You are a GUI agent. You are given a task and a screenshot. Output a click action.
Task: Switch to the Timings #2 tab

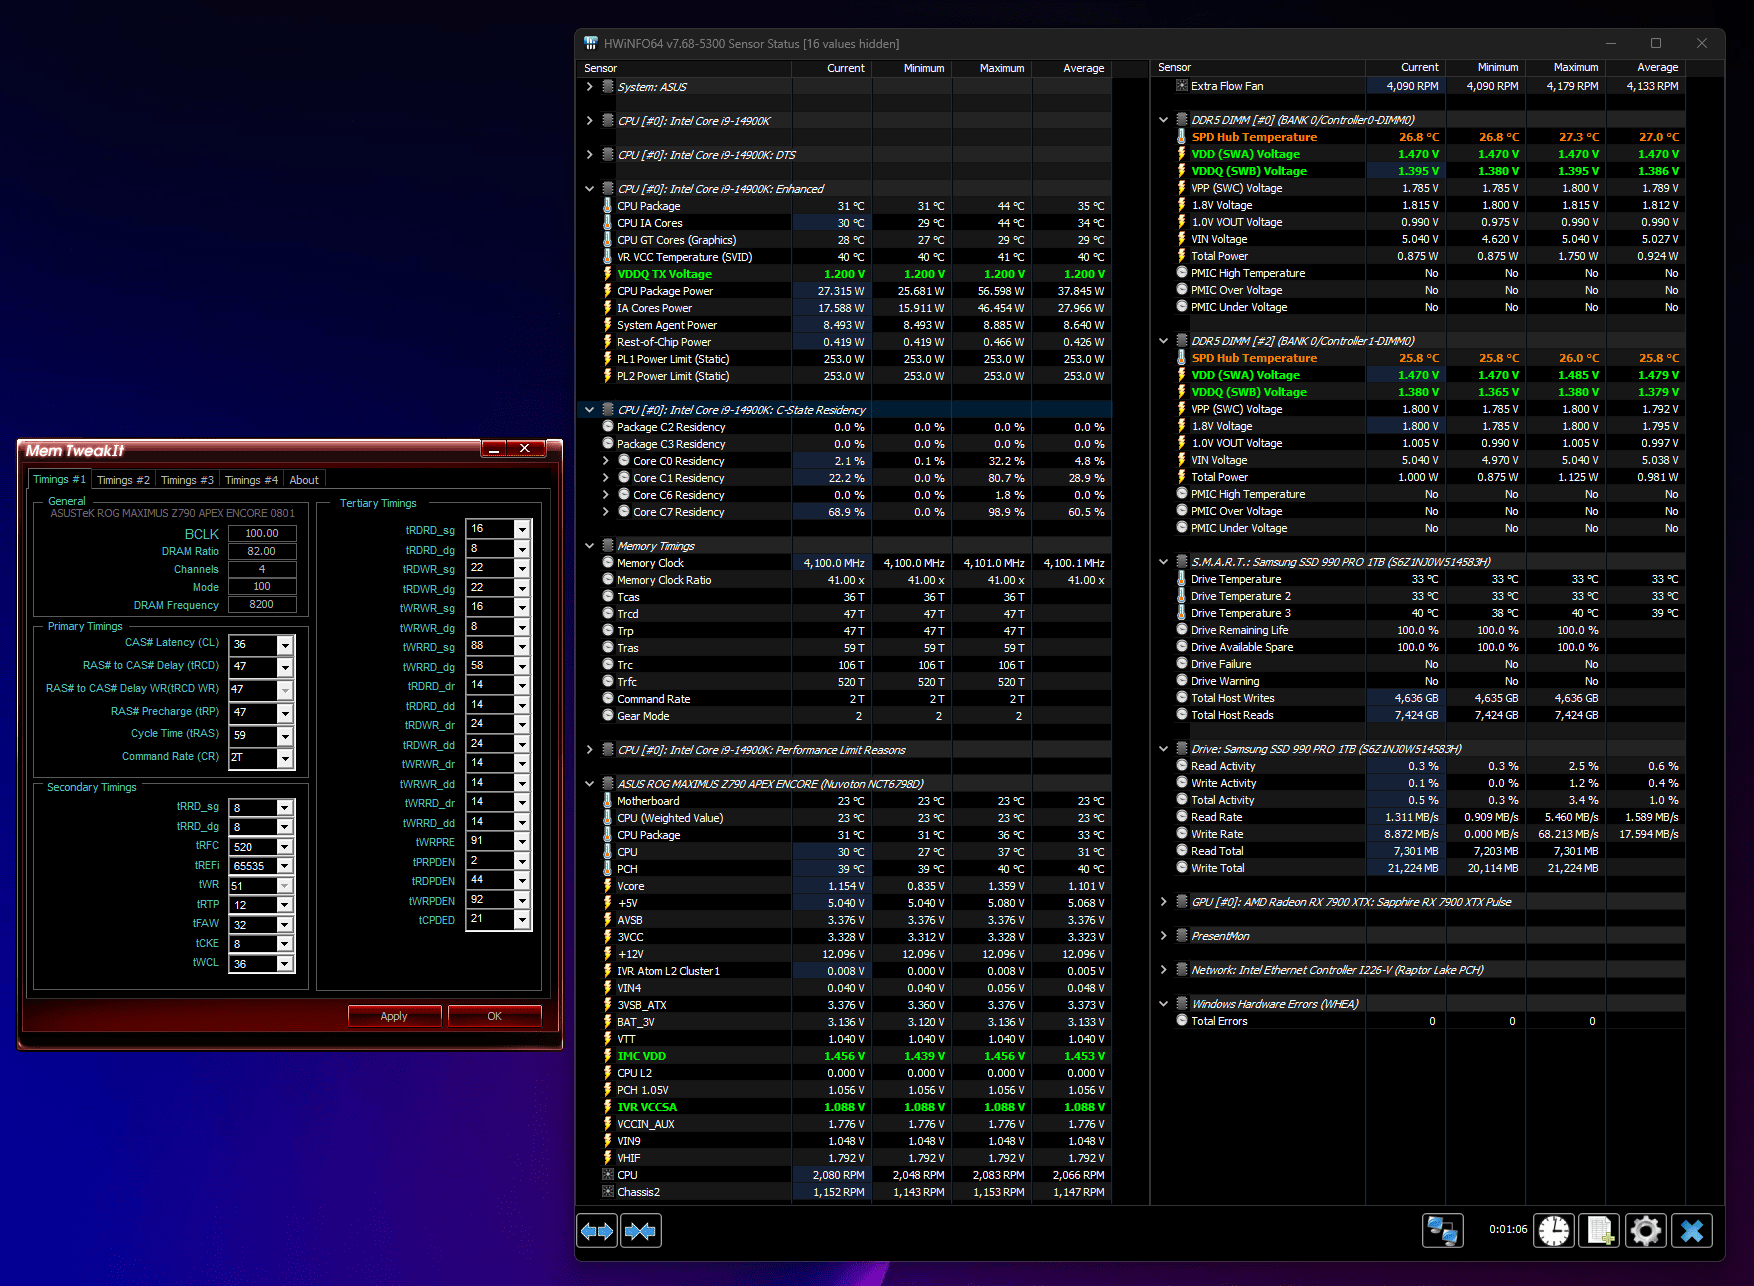point(123,480)
